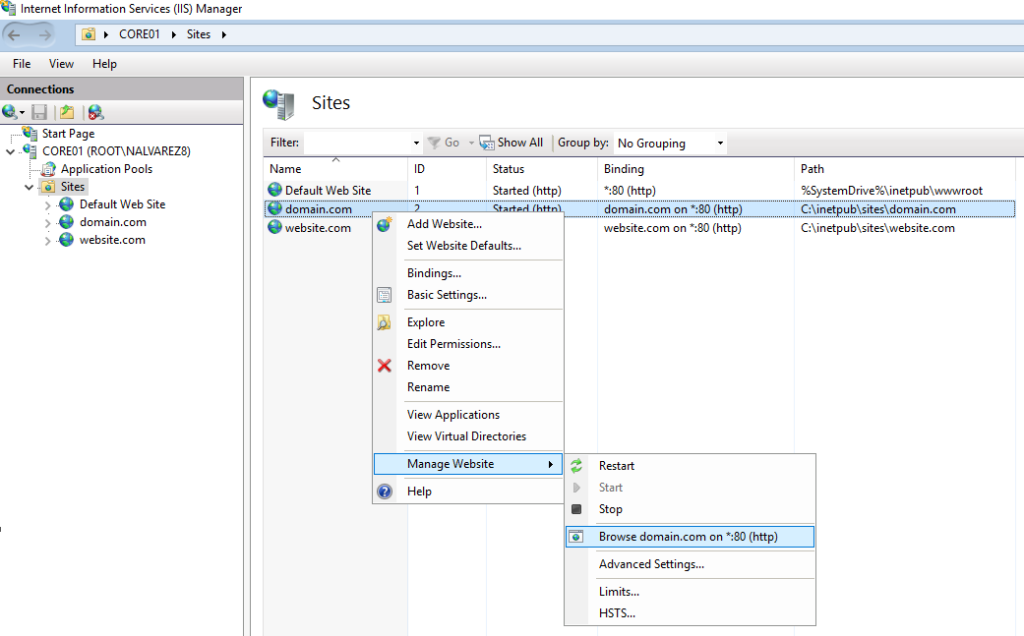The width and height of the screenshot is (1024, 636).
Task: Open the Help menu in menu bar
Action: pyautogui.click(x=104, y=63)
